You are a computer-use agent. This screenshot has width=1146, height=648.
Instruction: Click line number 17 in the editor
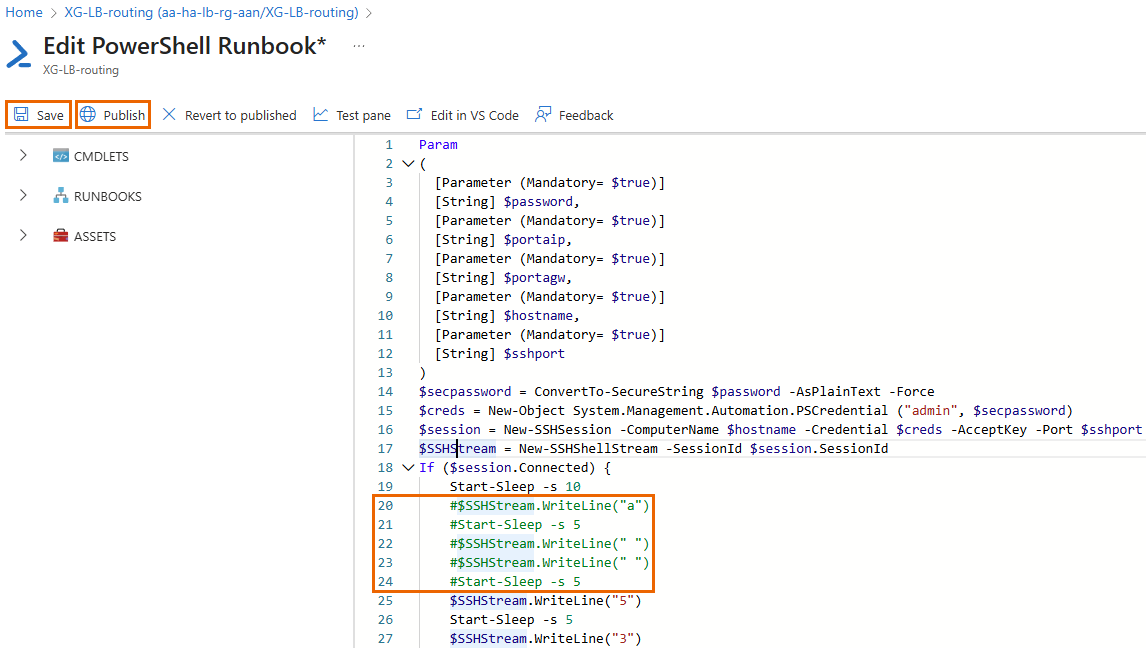(x=385, y=448)
